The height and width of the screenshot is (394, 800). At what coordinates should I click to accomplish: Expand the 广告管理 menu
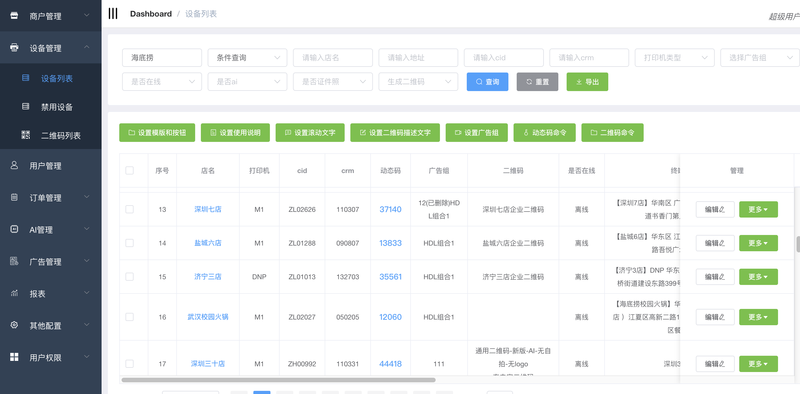(x=51, y=261)
